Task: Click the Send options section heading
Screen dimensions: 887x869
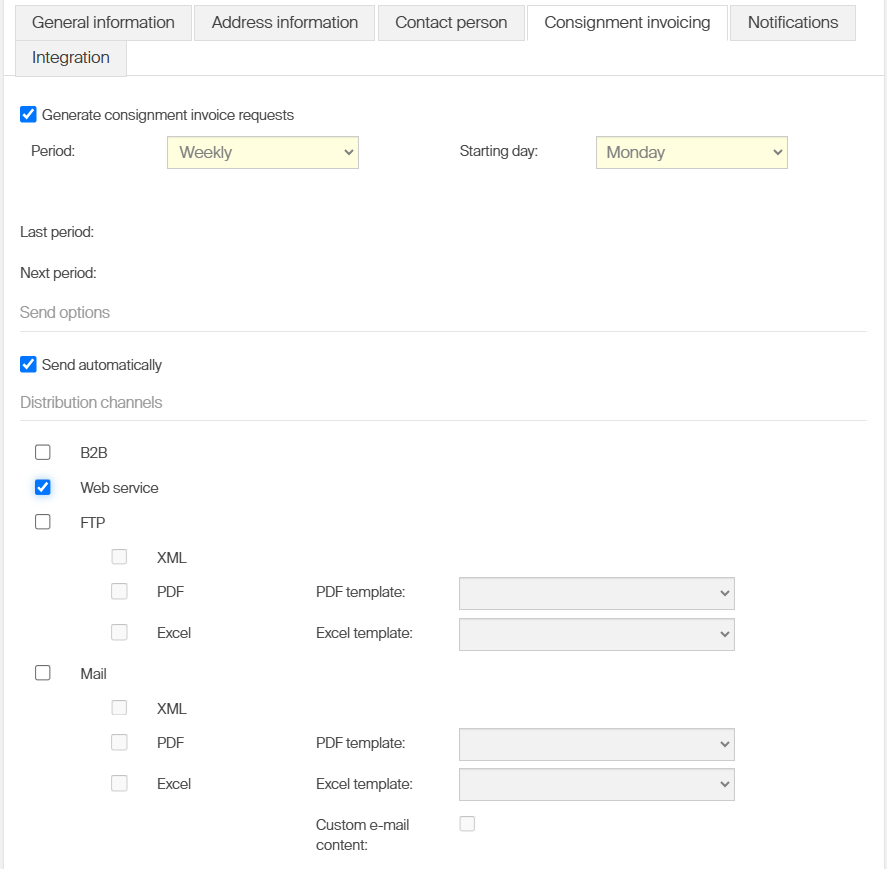Action: point(64,312)
